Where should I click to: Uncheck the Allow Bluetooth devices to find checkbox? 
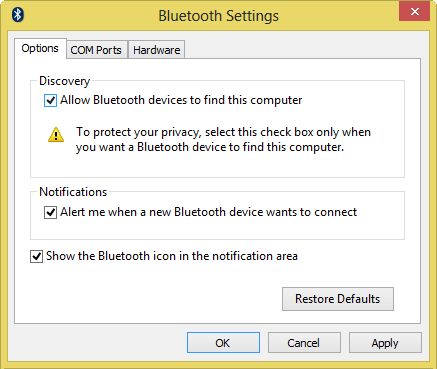tap(50, 100)
